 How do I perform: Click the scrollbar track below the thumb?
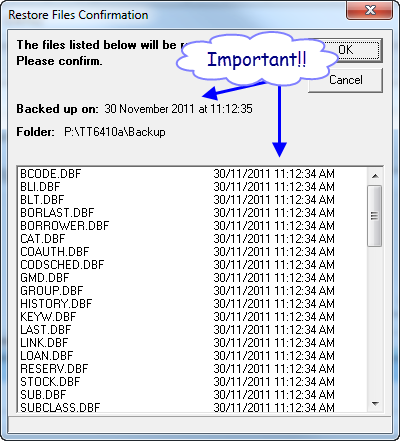click(x=375, y=321)
